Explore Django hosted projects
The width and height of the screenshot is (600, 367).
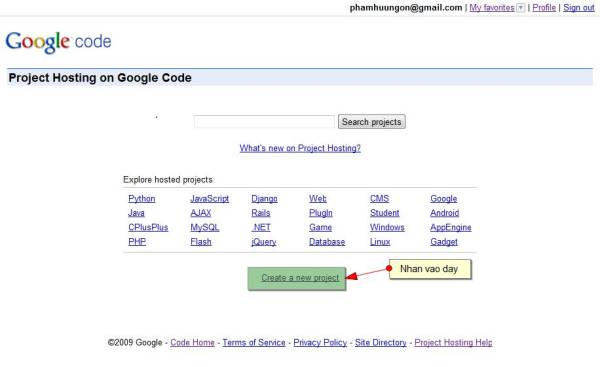click(x=264, y=199)
